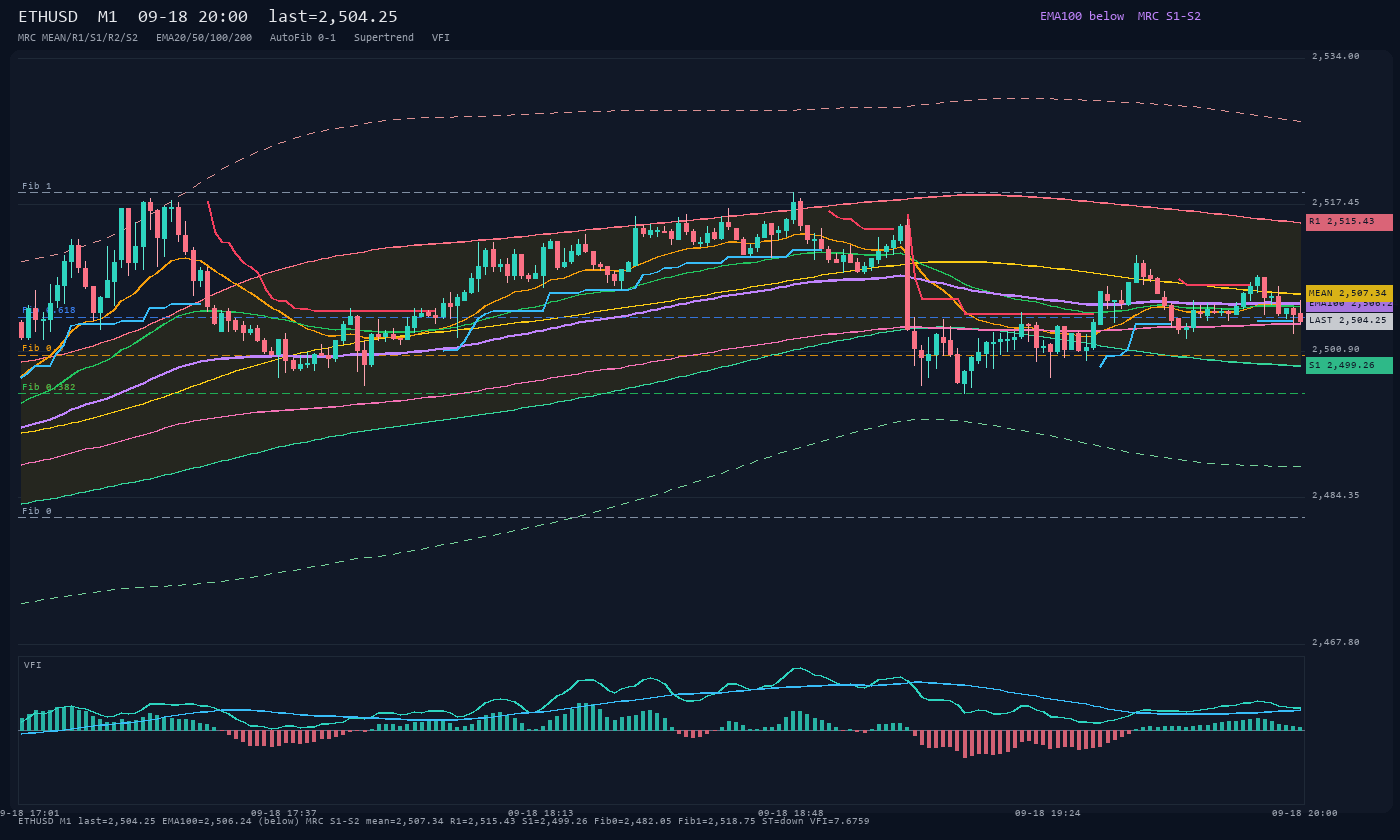Image resolution: width=1400 pixels, height=840 pixels.
Task: Click the green Fib 0.382 level label
Action: (49, 387)
